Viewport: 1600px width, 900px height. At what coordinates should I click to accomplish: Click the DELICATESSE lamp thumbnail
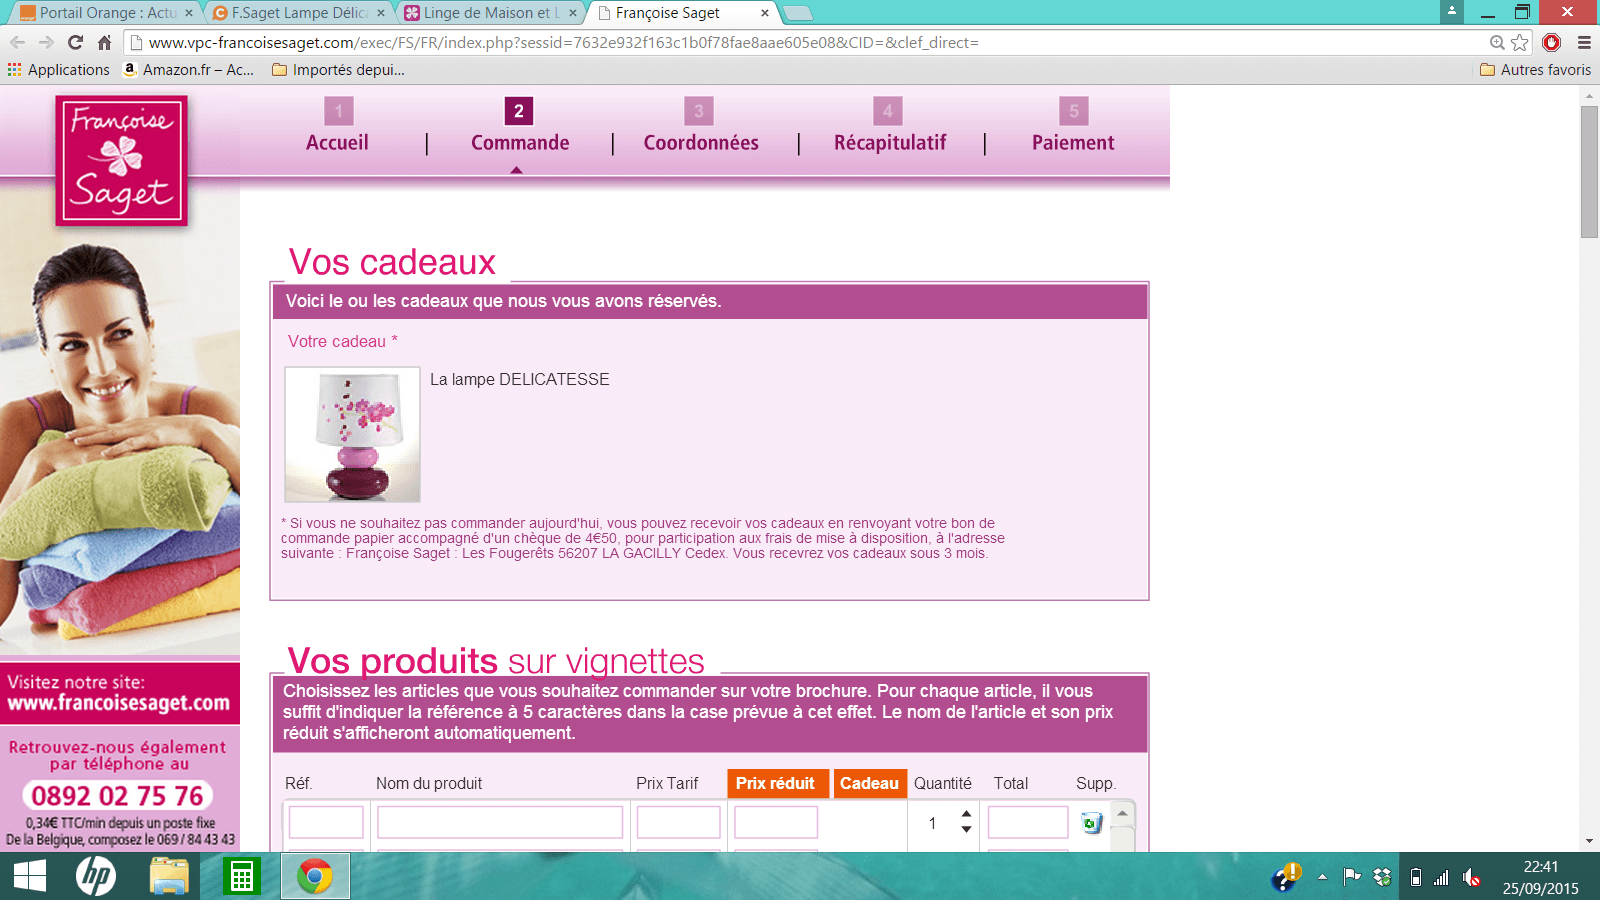click(x=352, y=434)
